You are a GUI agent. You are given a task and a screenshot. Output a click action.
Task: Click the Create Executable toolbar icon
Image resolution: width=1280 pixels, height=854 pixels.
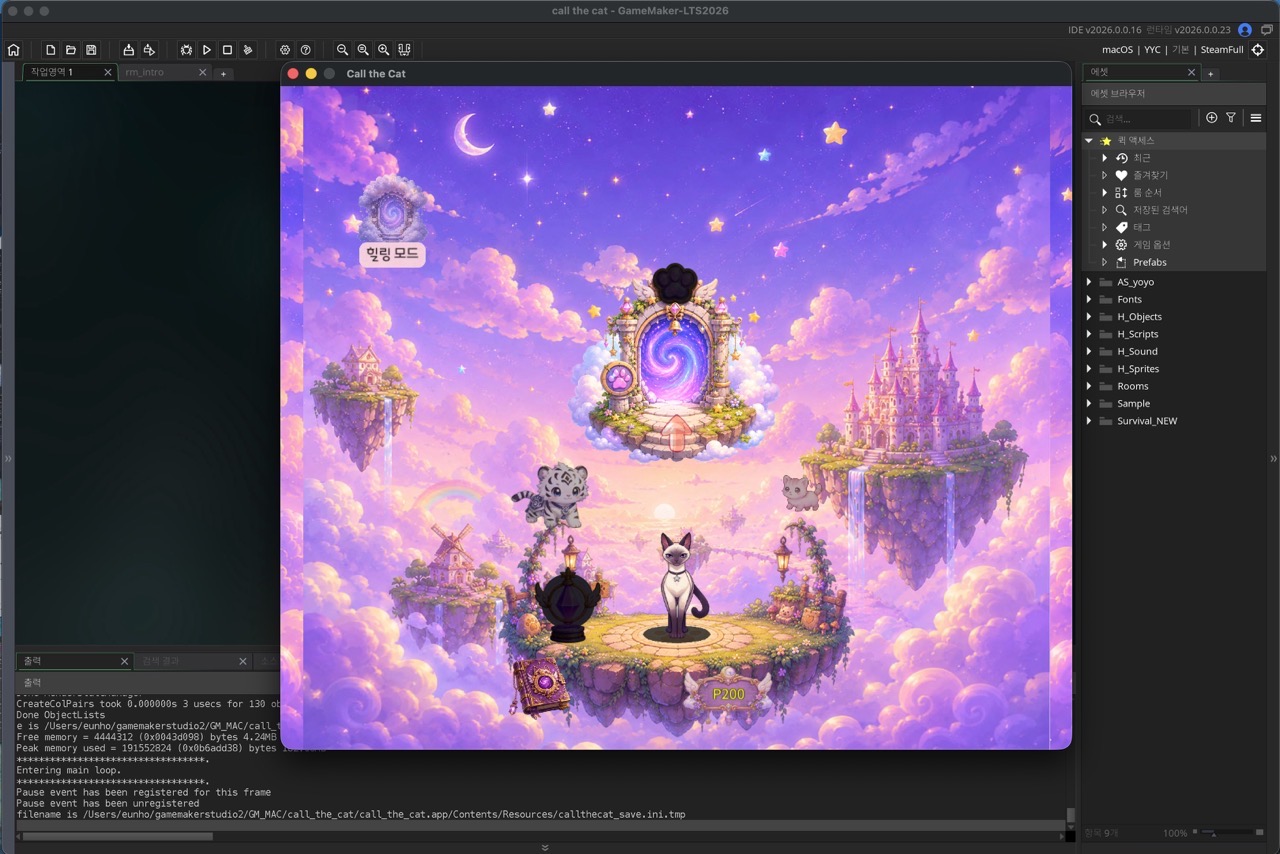(x=128, y=50)
